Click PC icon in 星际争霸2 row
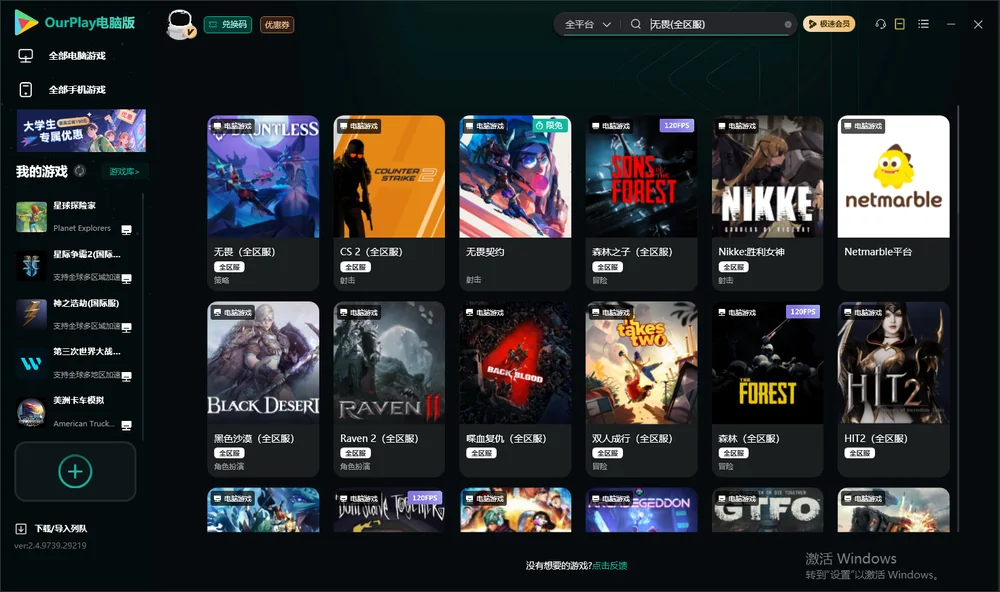This screenshot has height=592, width=1000. 126,279
